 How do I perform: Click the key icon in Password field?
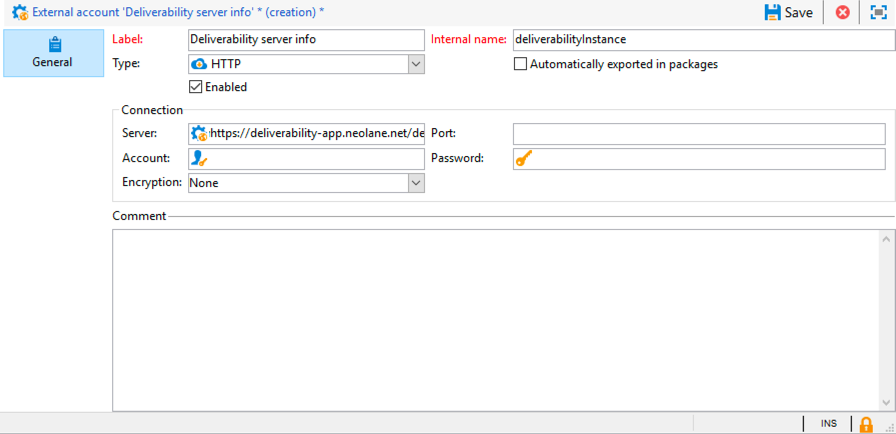point(523,159)
